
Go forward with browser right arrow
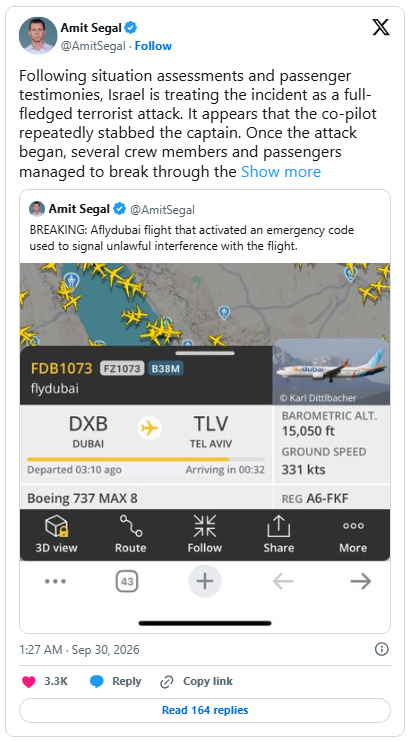pyautogui.click(x=361, y=581)
